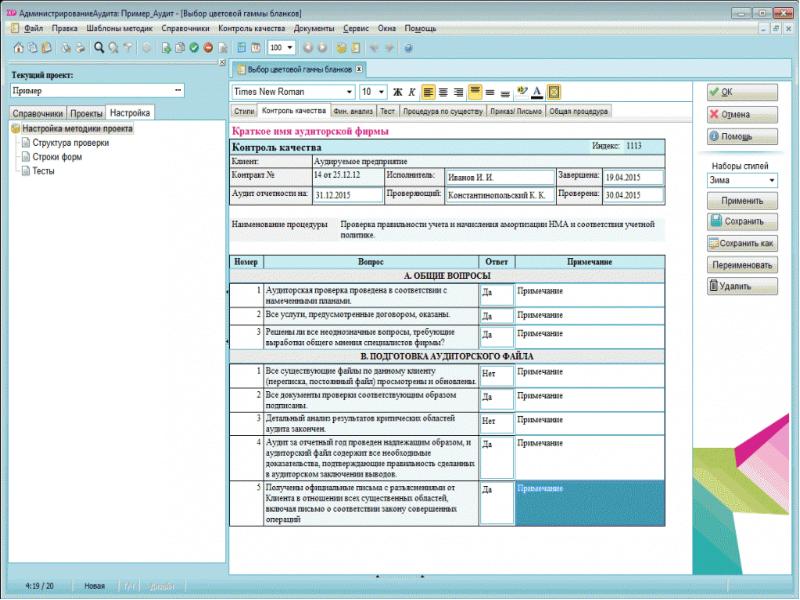The width and height of the screenshot is (800, 600).
Task: Open the calendar icon on the toolbar
Action: [x=254, y=47]
